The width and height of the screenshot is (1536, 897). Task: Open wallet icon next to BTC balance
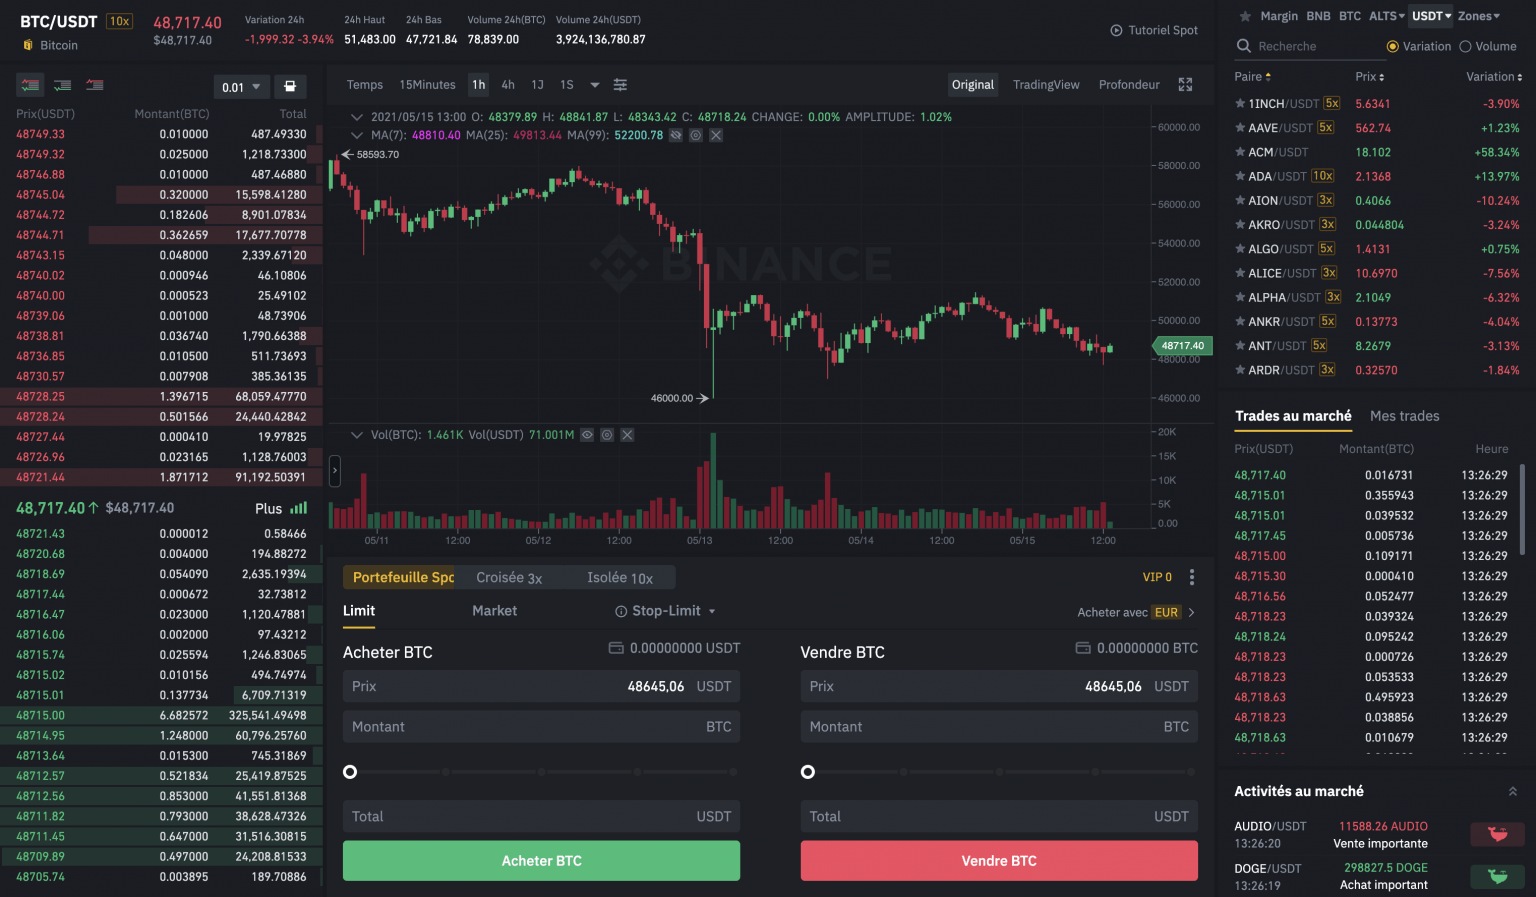point(1083,648)
